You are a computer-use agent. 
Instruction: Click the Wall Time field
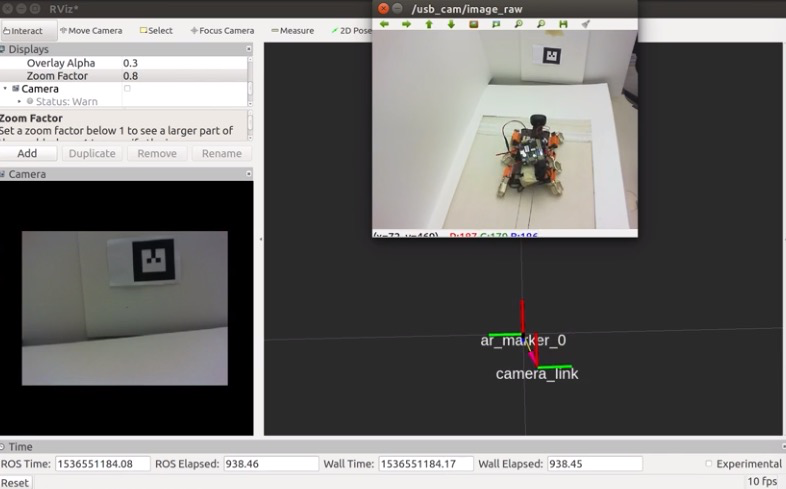click(426, 464)
